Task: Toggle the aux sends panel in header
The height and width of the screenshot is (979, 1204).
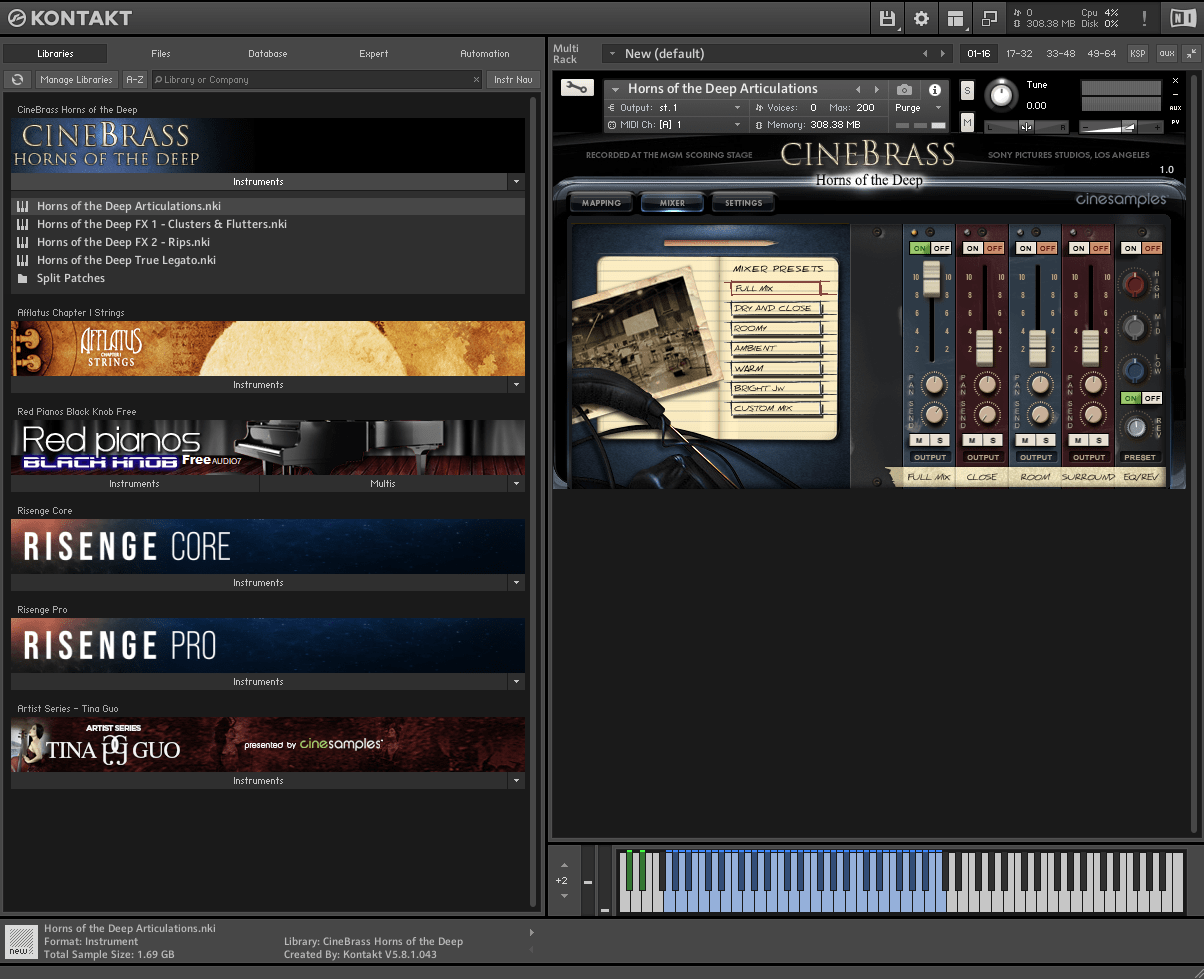Action: coord(1166,54)
